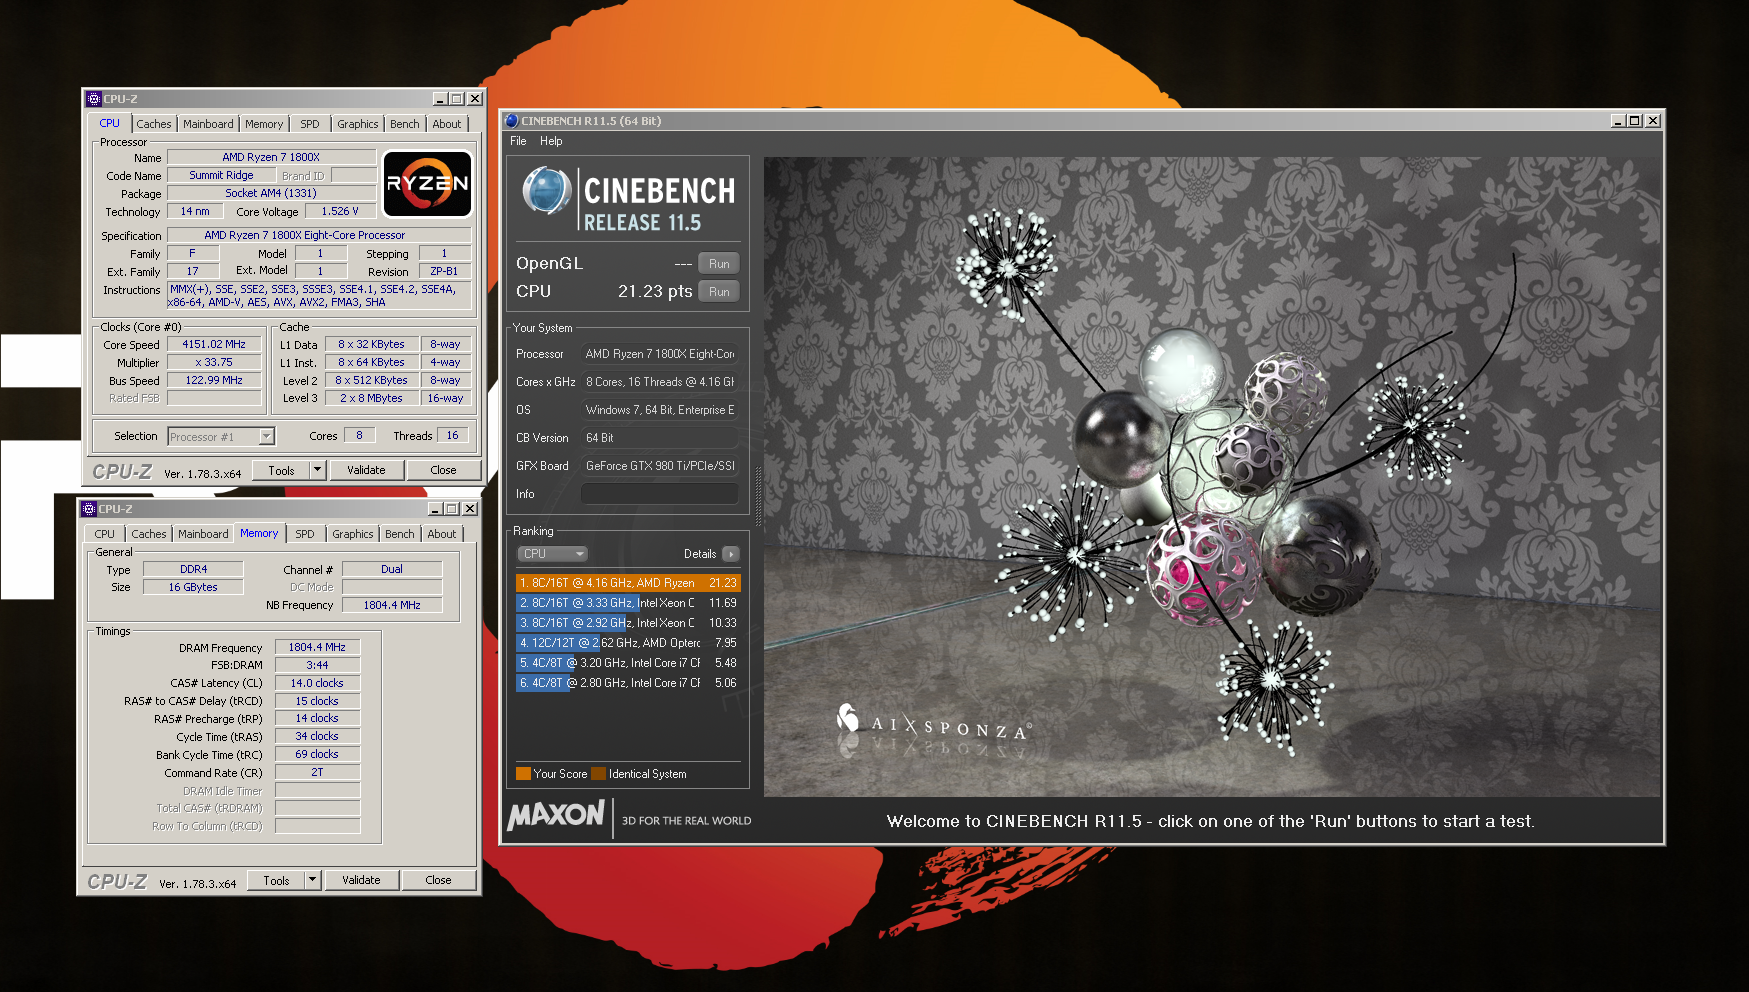Viewport: 1749px width, 992px height.
Task: Click the Info input field in Cinebench
Action: coord(660,494)
